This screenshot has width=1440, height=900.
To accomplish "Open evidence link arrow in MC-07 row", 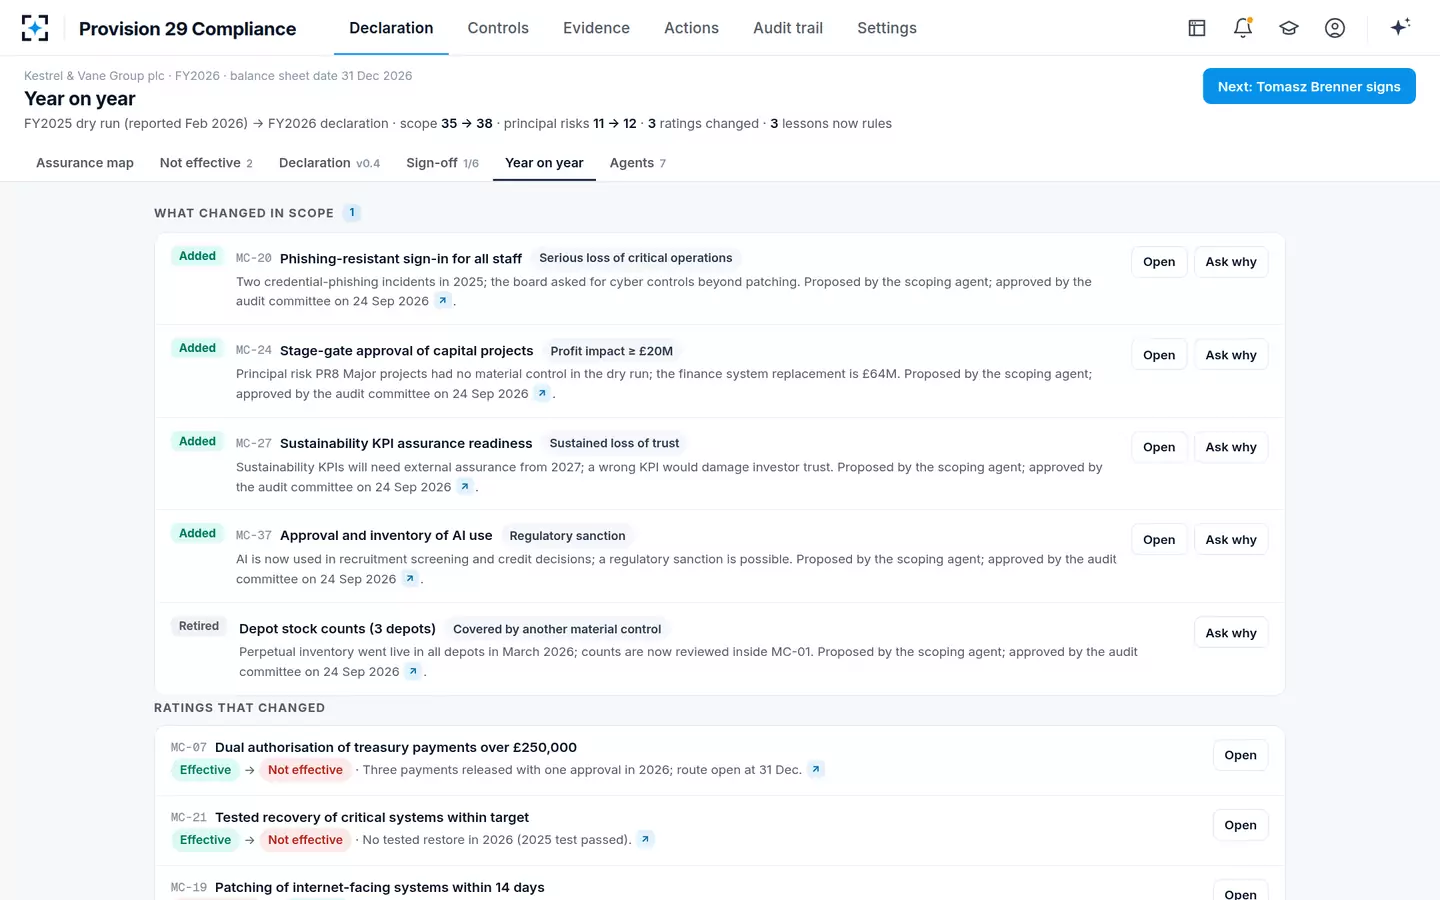I will (816, 770).
